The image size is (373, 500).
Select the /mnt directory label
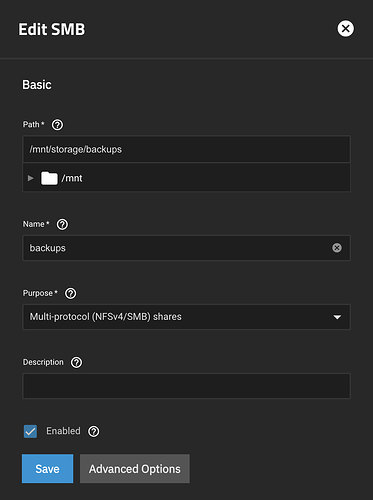pos(72,178)
